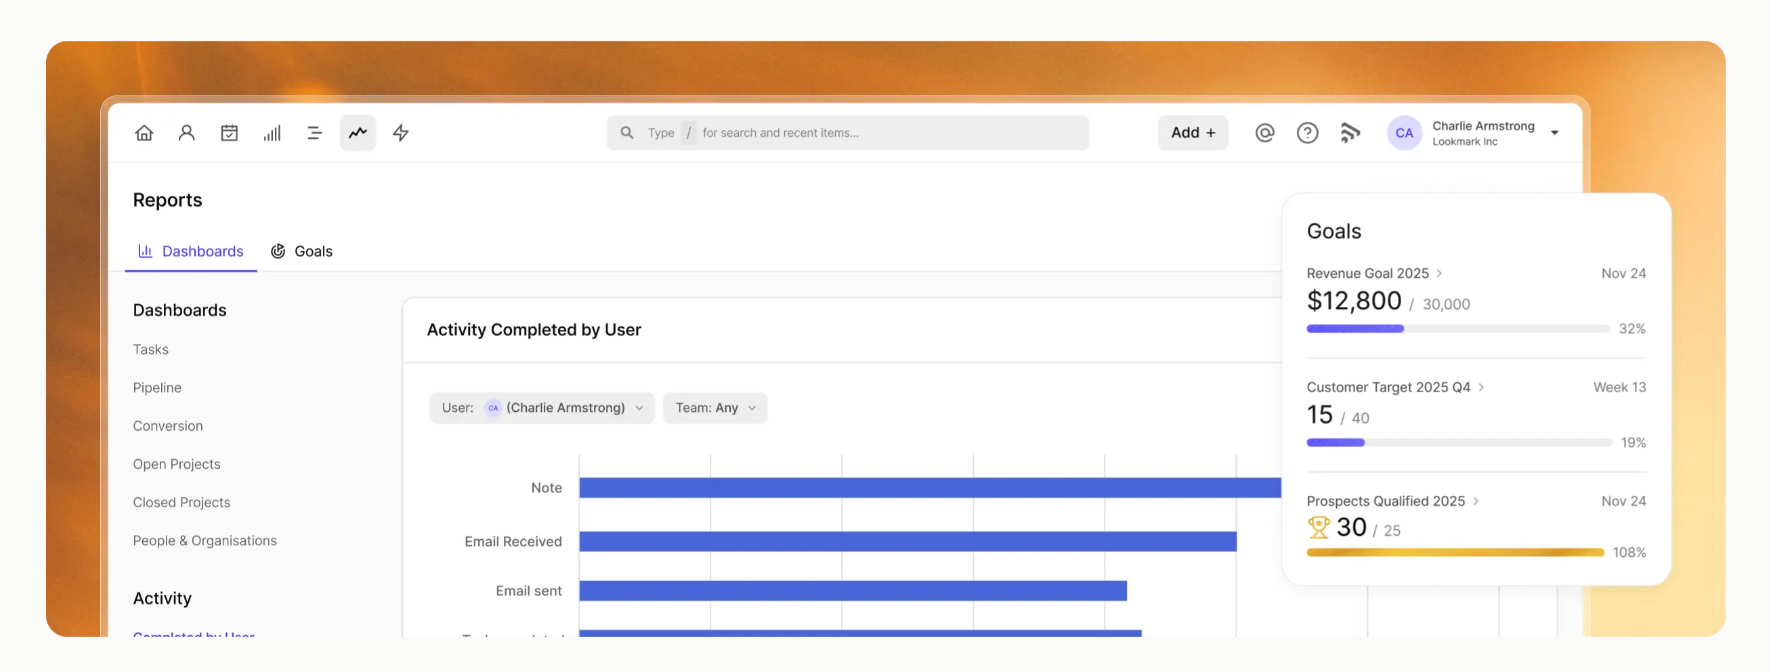Click the Email sent bar in chart
Viewport: 1770px width, 672px height.
click(x=853, y=591)
